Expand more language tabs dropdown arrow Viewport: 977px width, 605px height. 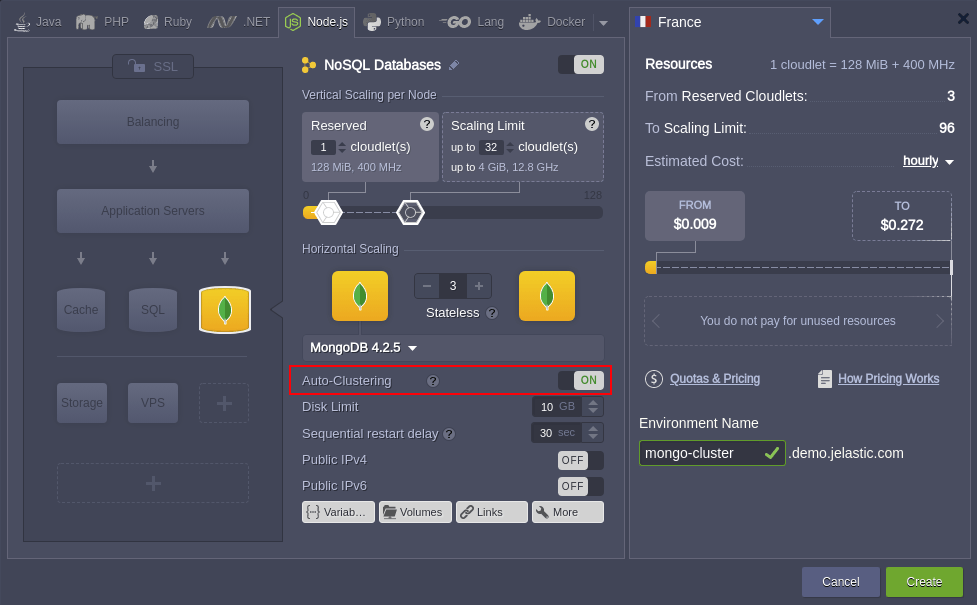pos(603,23)
